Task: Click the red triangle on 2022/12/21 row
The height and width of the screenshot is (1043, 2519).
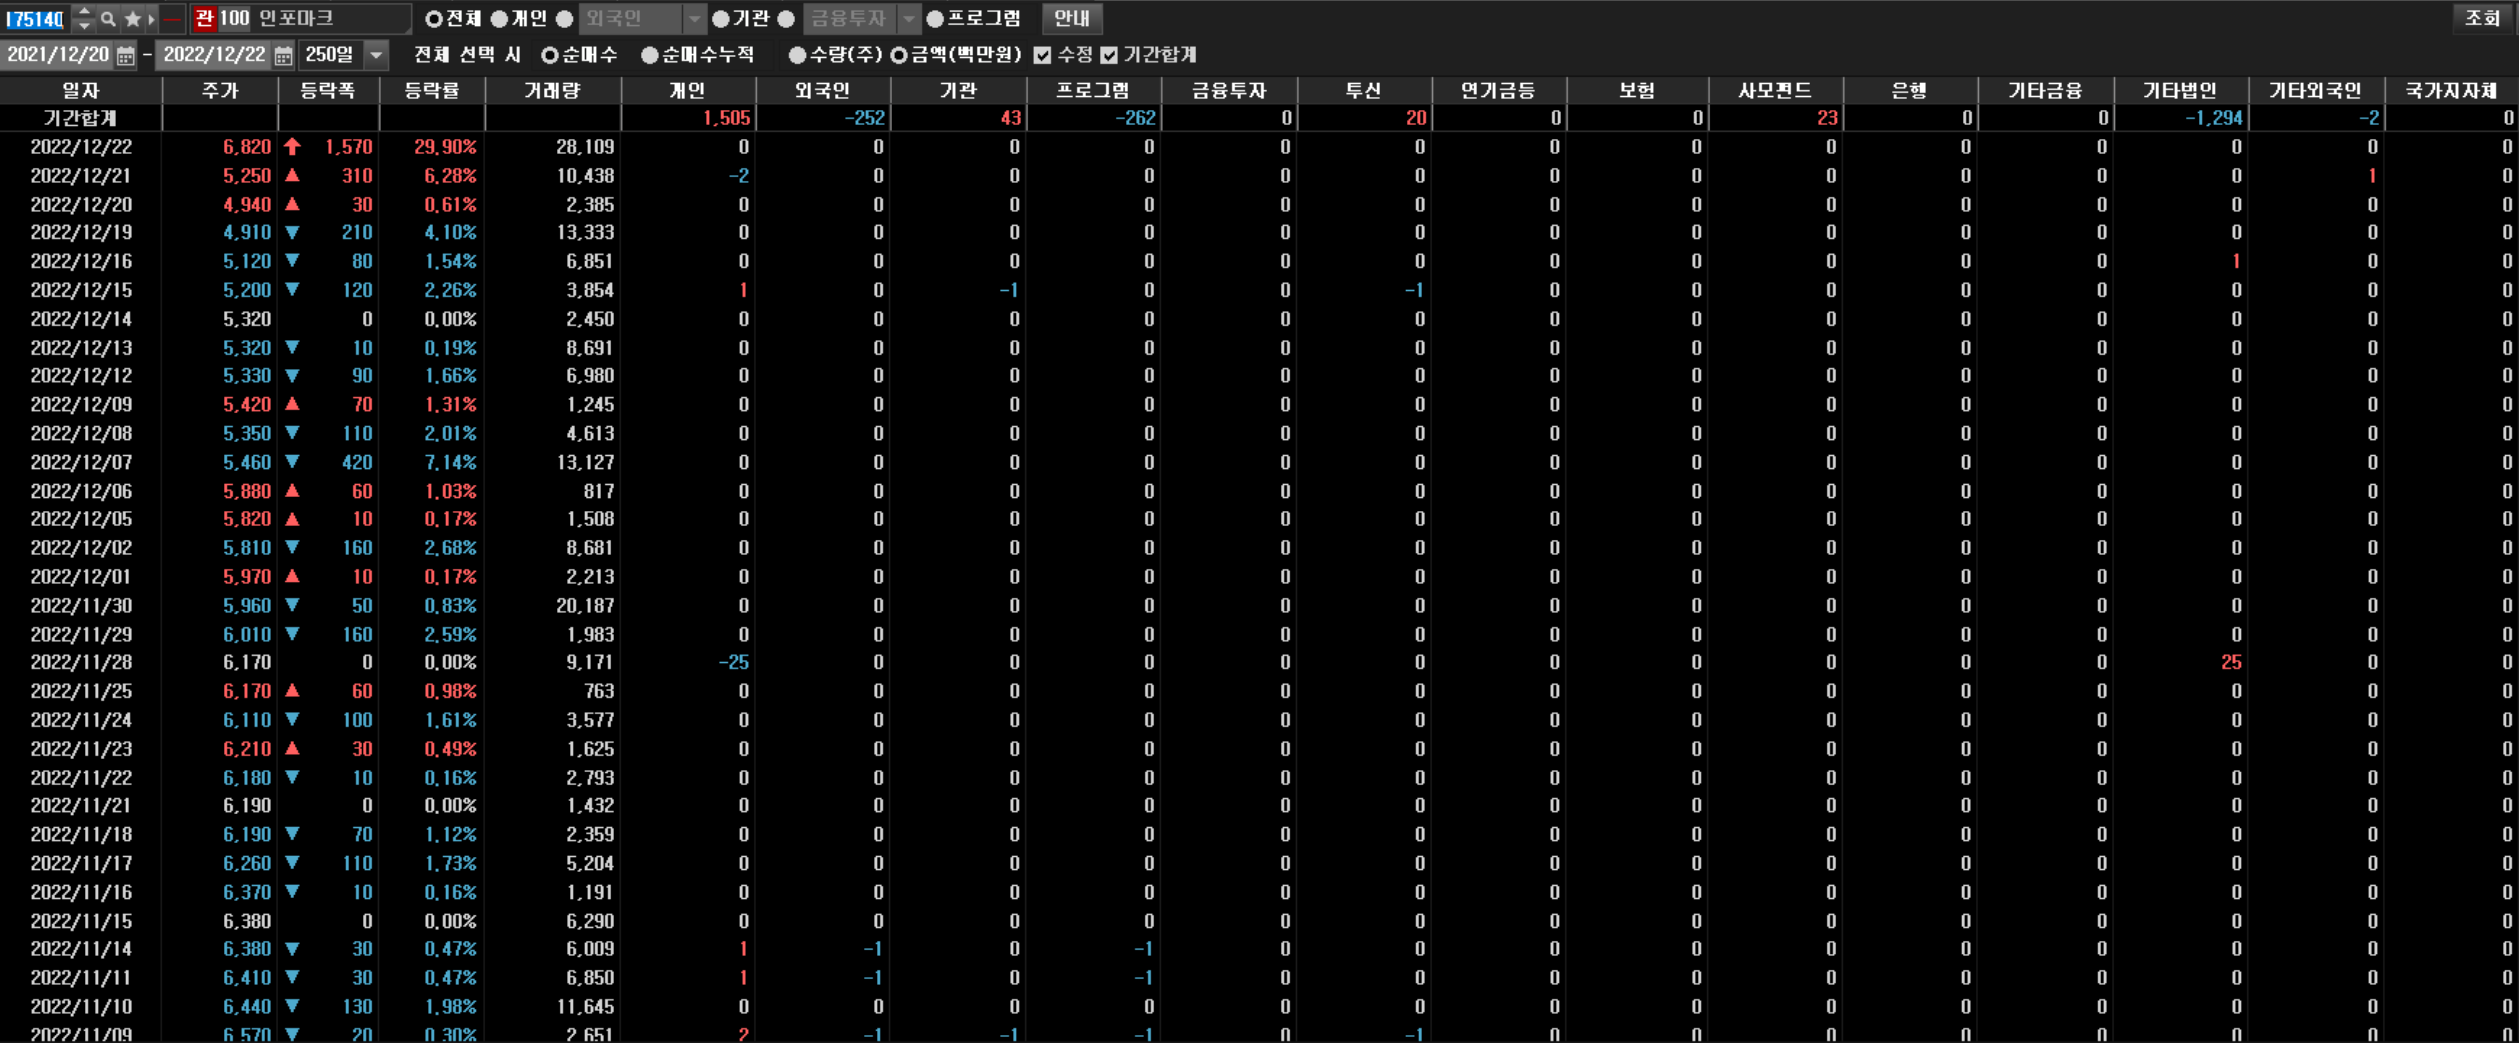Action: point(292,175)
